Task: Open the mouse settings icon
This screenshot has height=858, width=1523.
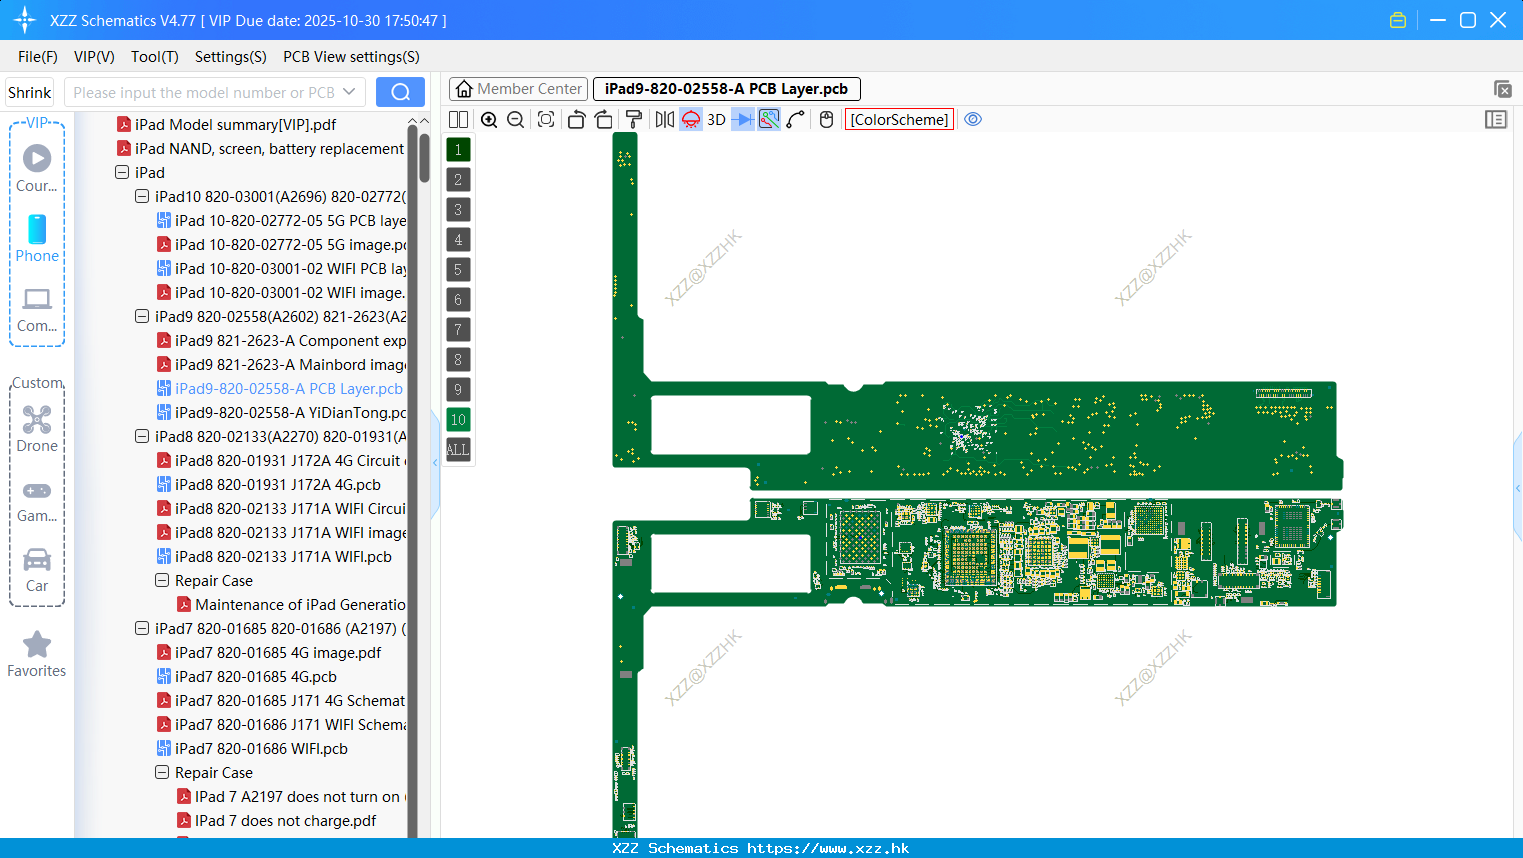Action: click(x=826, y=119)
